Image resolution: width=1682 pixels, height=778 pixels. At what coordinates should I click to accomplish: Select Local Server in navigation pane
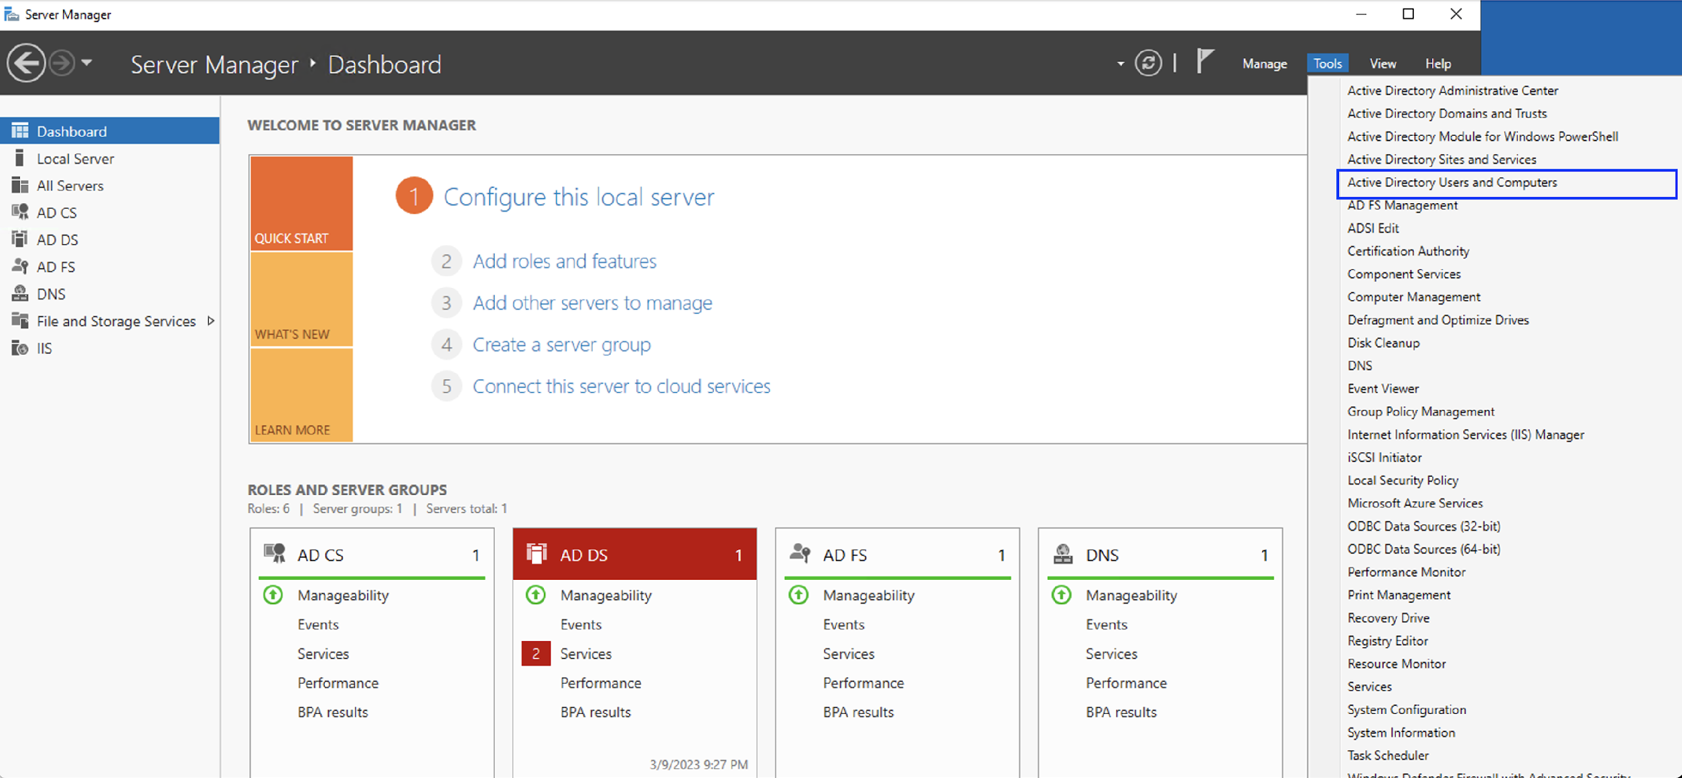pos(75,158)
